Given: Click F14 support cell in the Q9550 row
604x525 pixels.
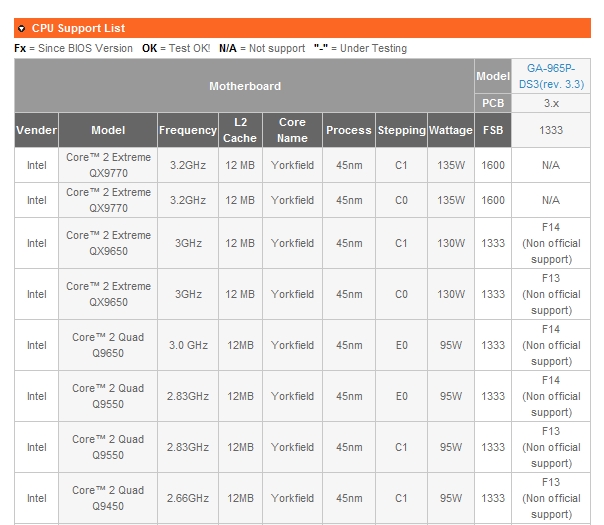Looking at the screenshot, I should tap(551, 396).
